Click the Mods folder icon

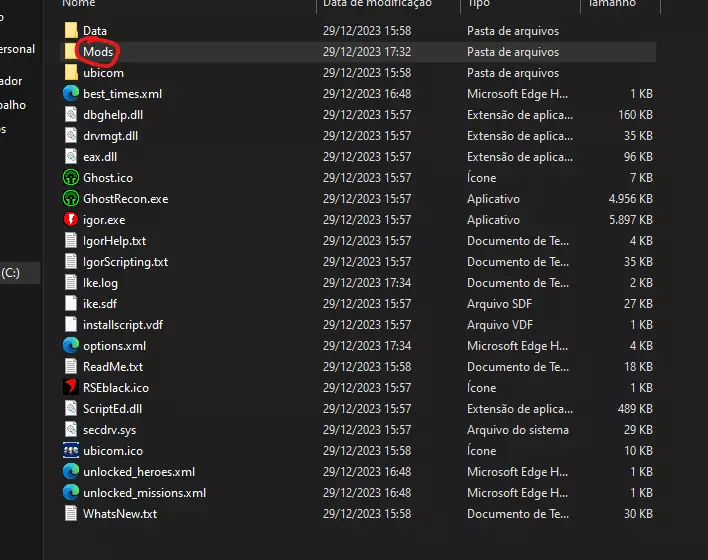tap(71, 52)
